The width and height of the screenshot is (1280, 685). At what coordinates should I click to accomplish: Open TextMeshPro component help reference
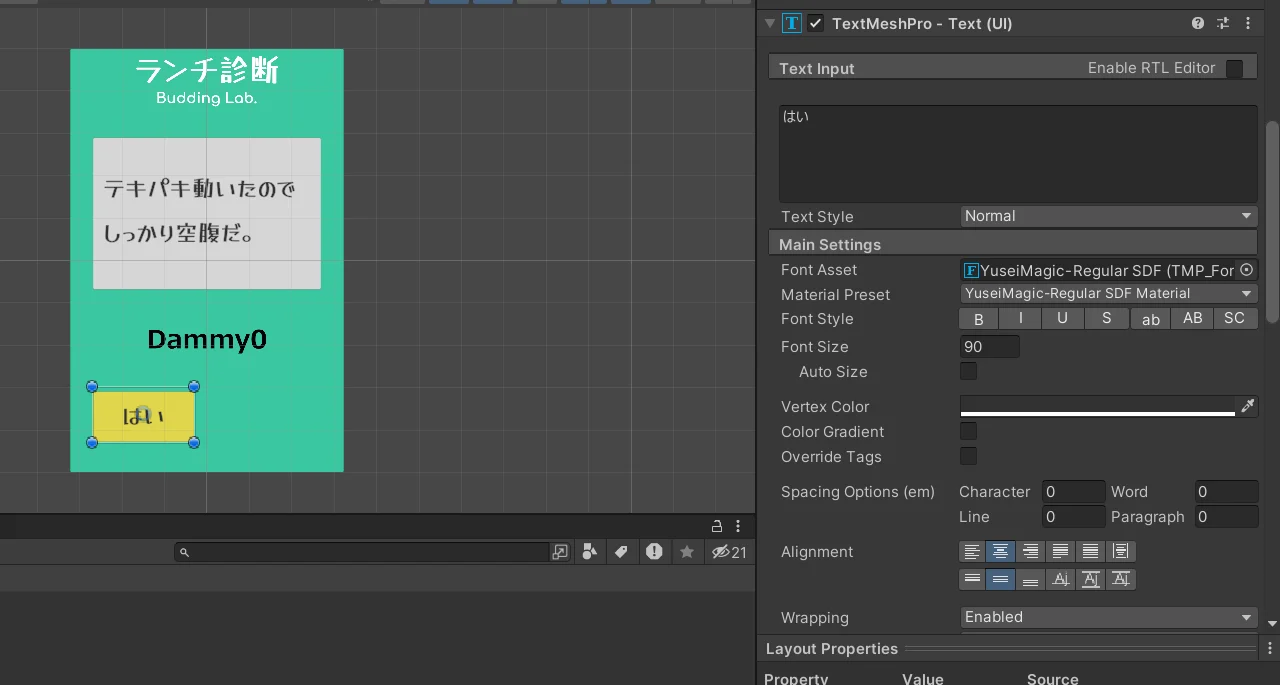pyautogui.click(x=1198, y=23)
